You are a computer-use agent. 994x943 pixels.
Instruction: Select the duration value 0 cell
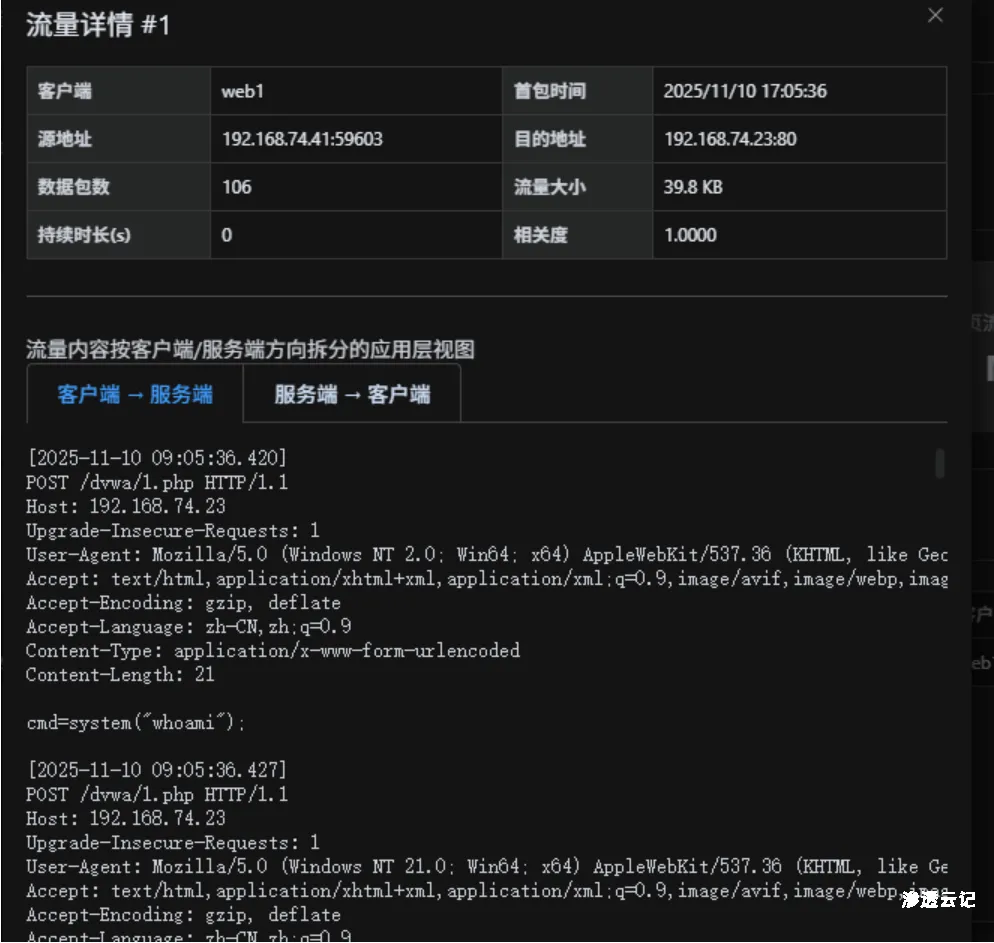tap(224, 235)
